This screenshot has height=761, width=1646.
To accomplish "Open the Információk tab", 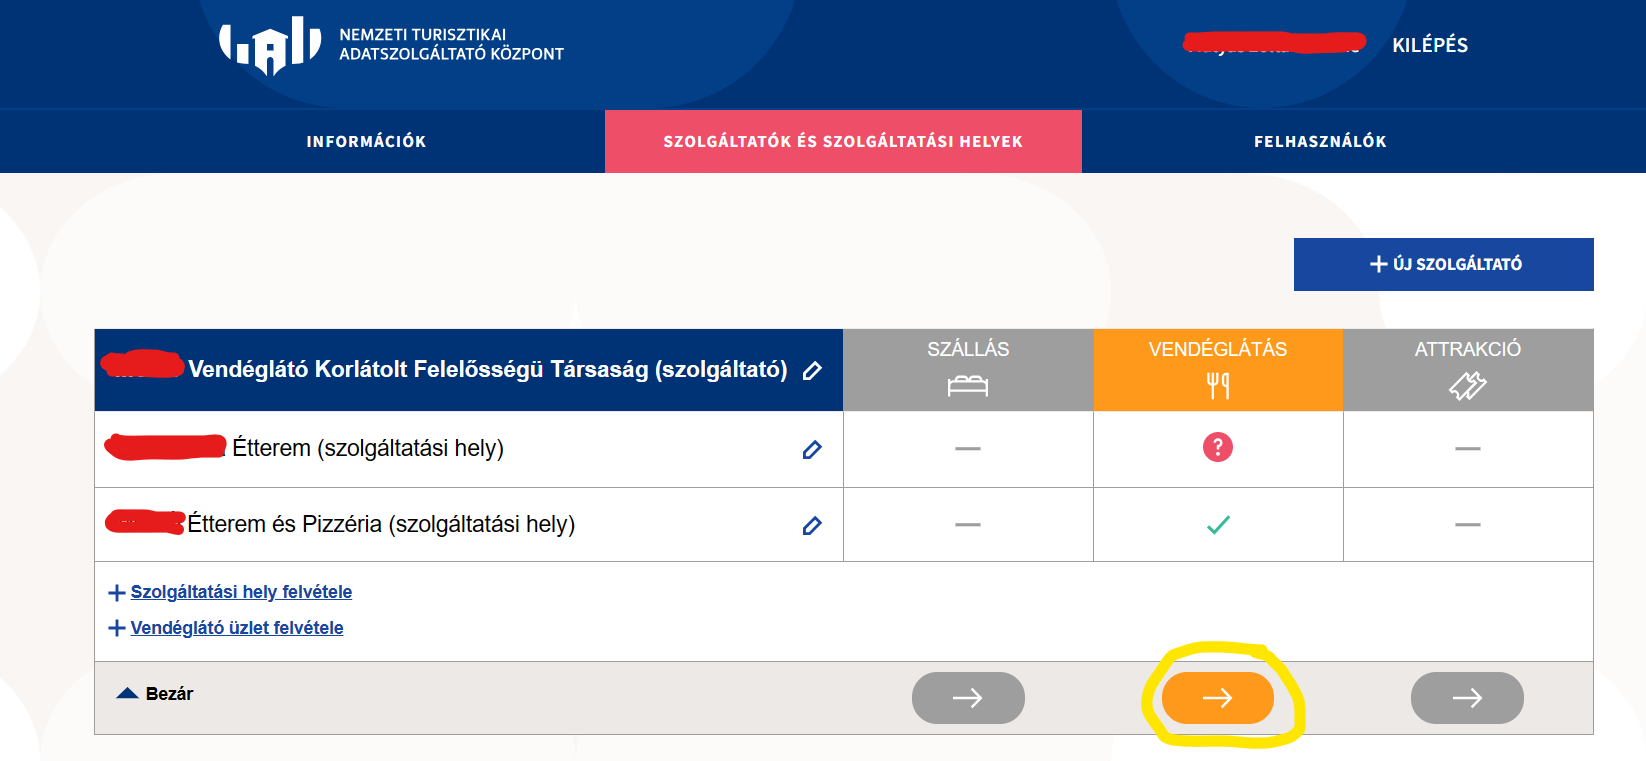I will click(x=366, y=141).
